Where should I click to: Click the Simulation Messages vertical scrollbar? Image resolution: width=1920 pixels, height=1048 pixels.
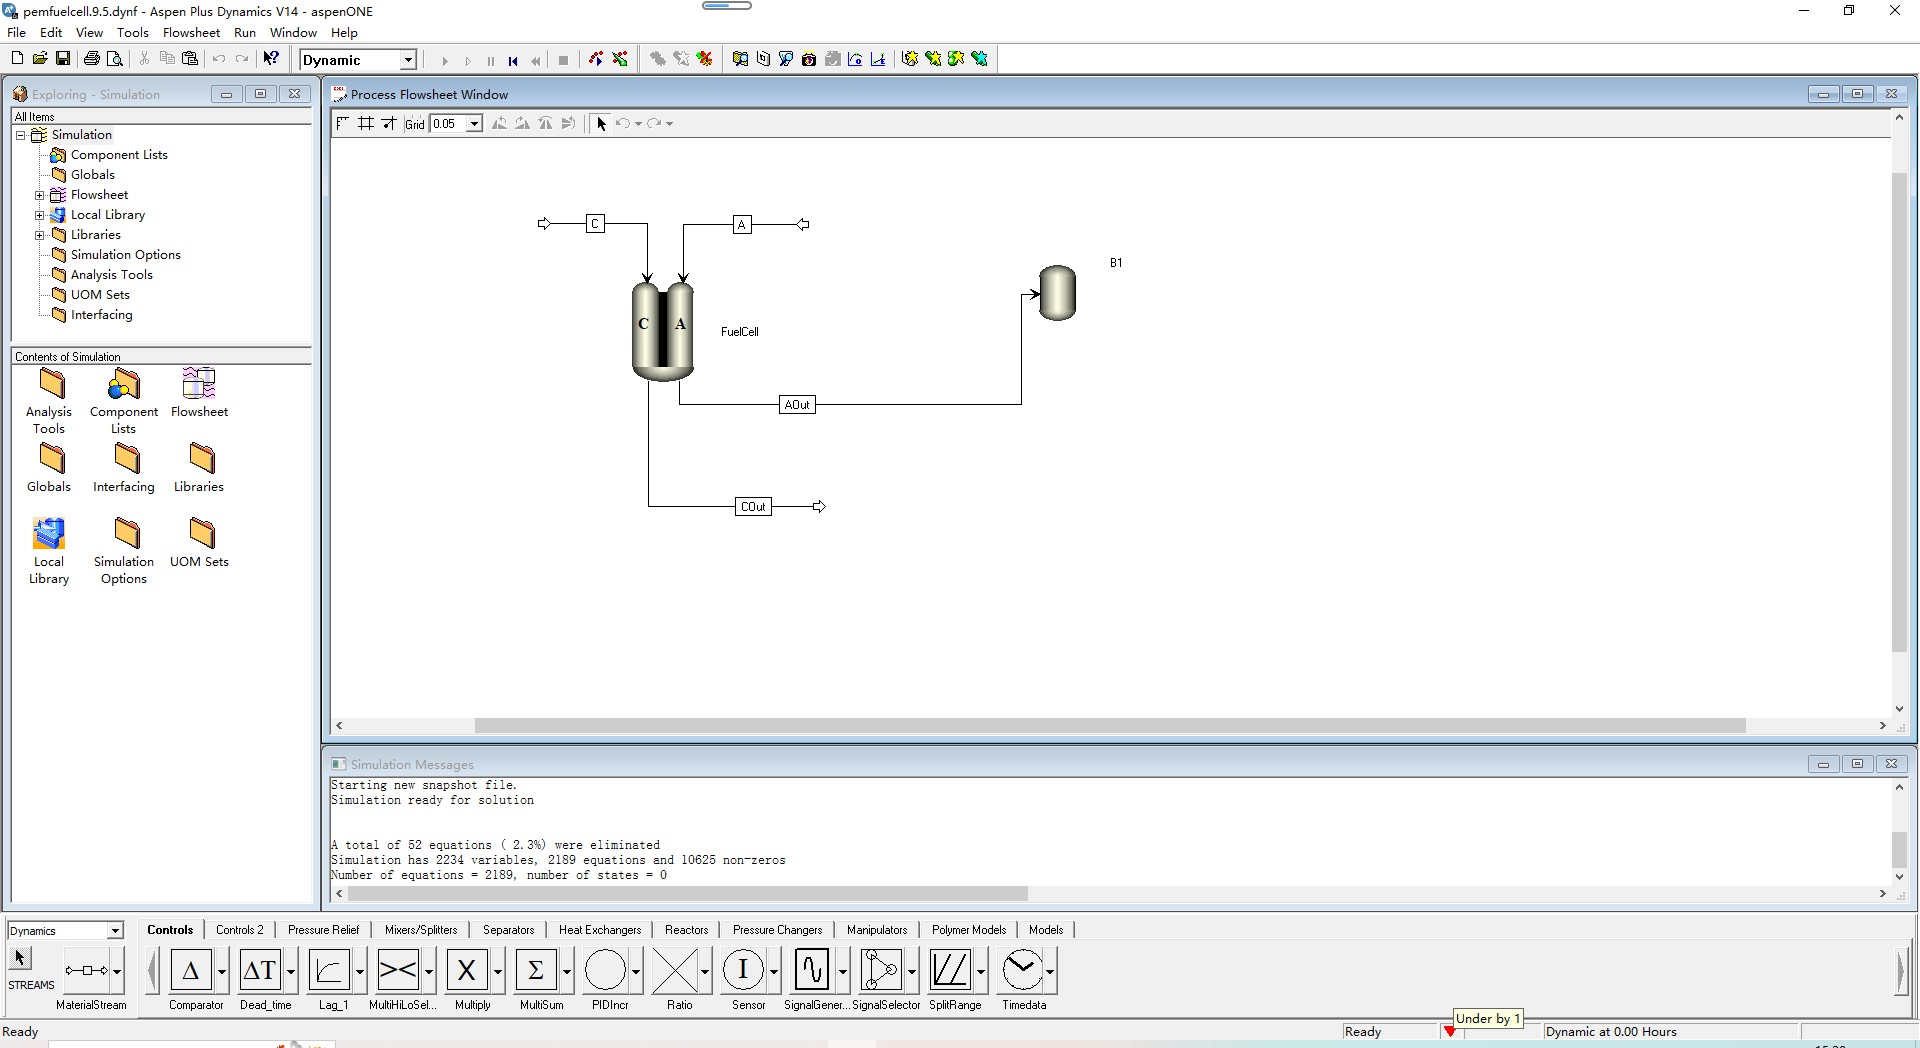pos(1899,849)
